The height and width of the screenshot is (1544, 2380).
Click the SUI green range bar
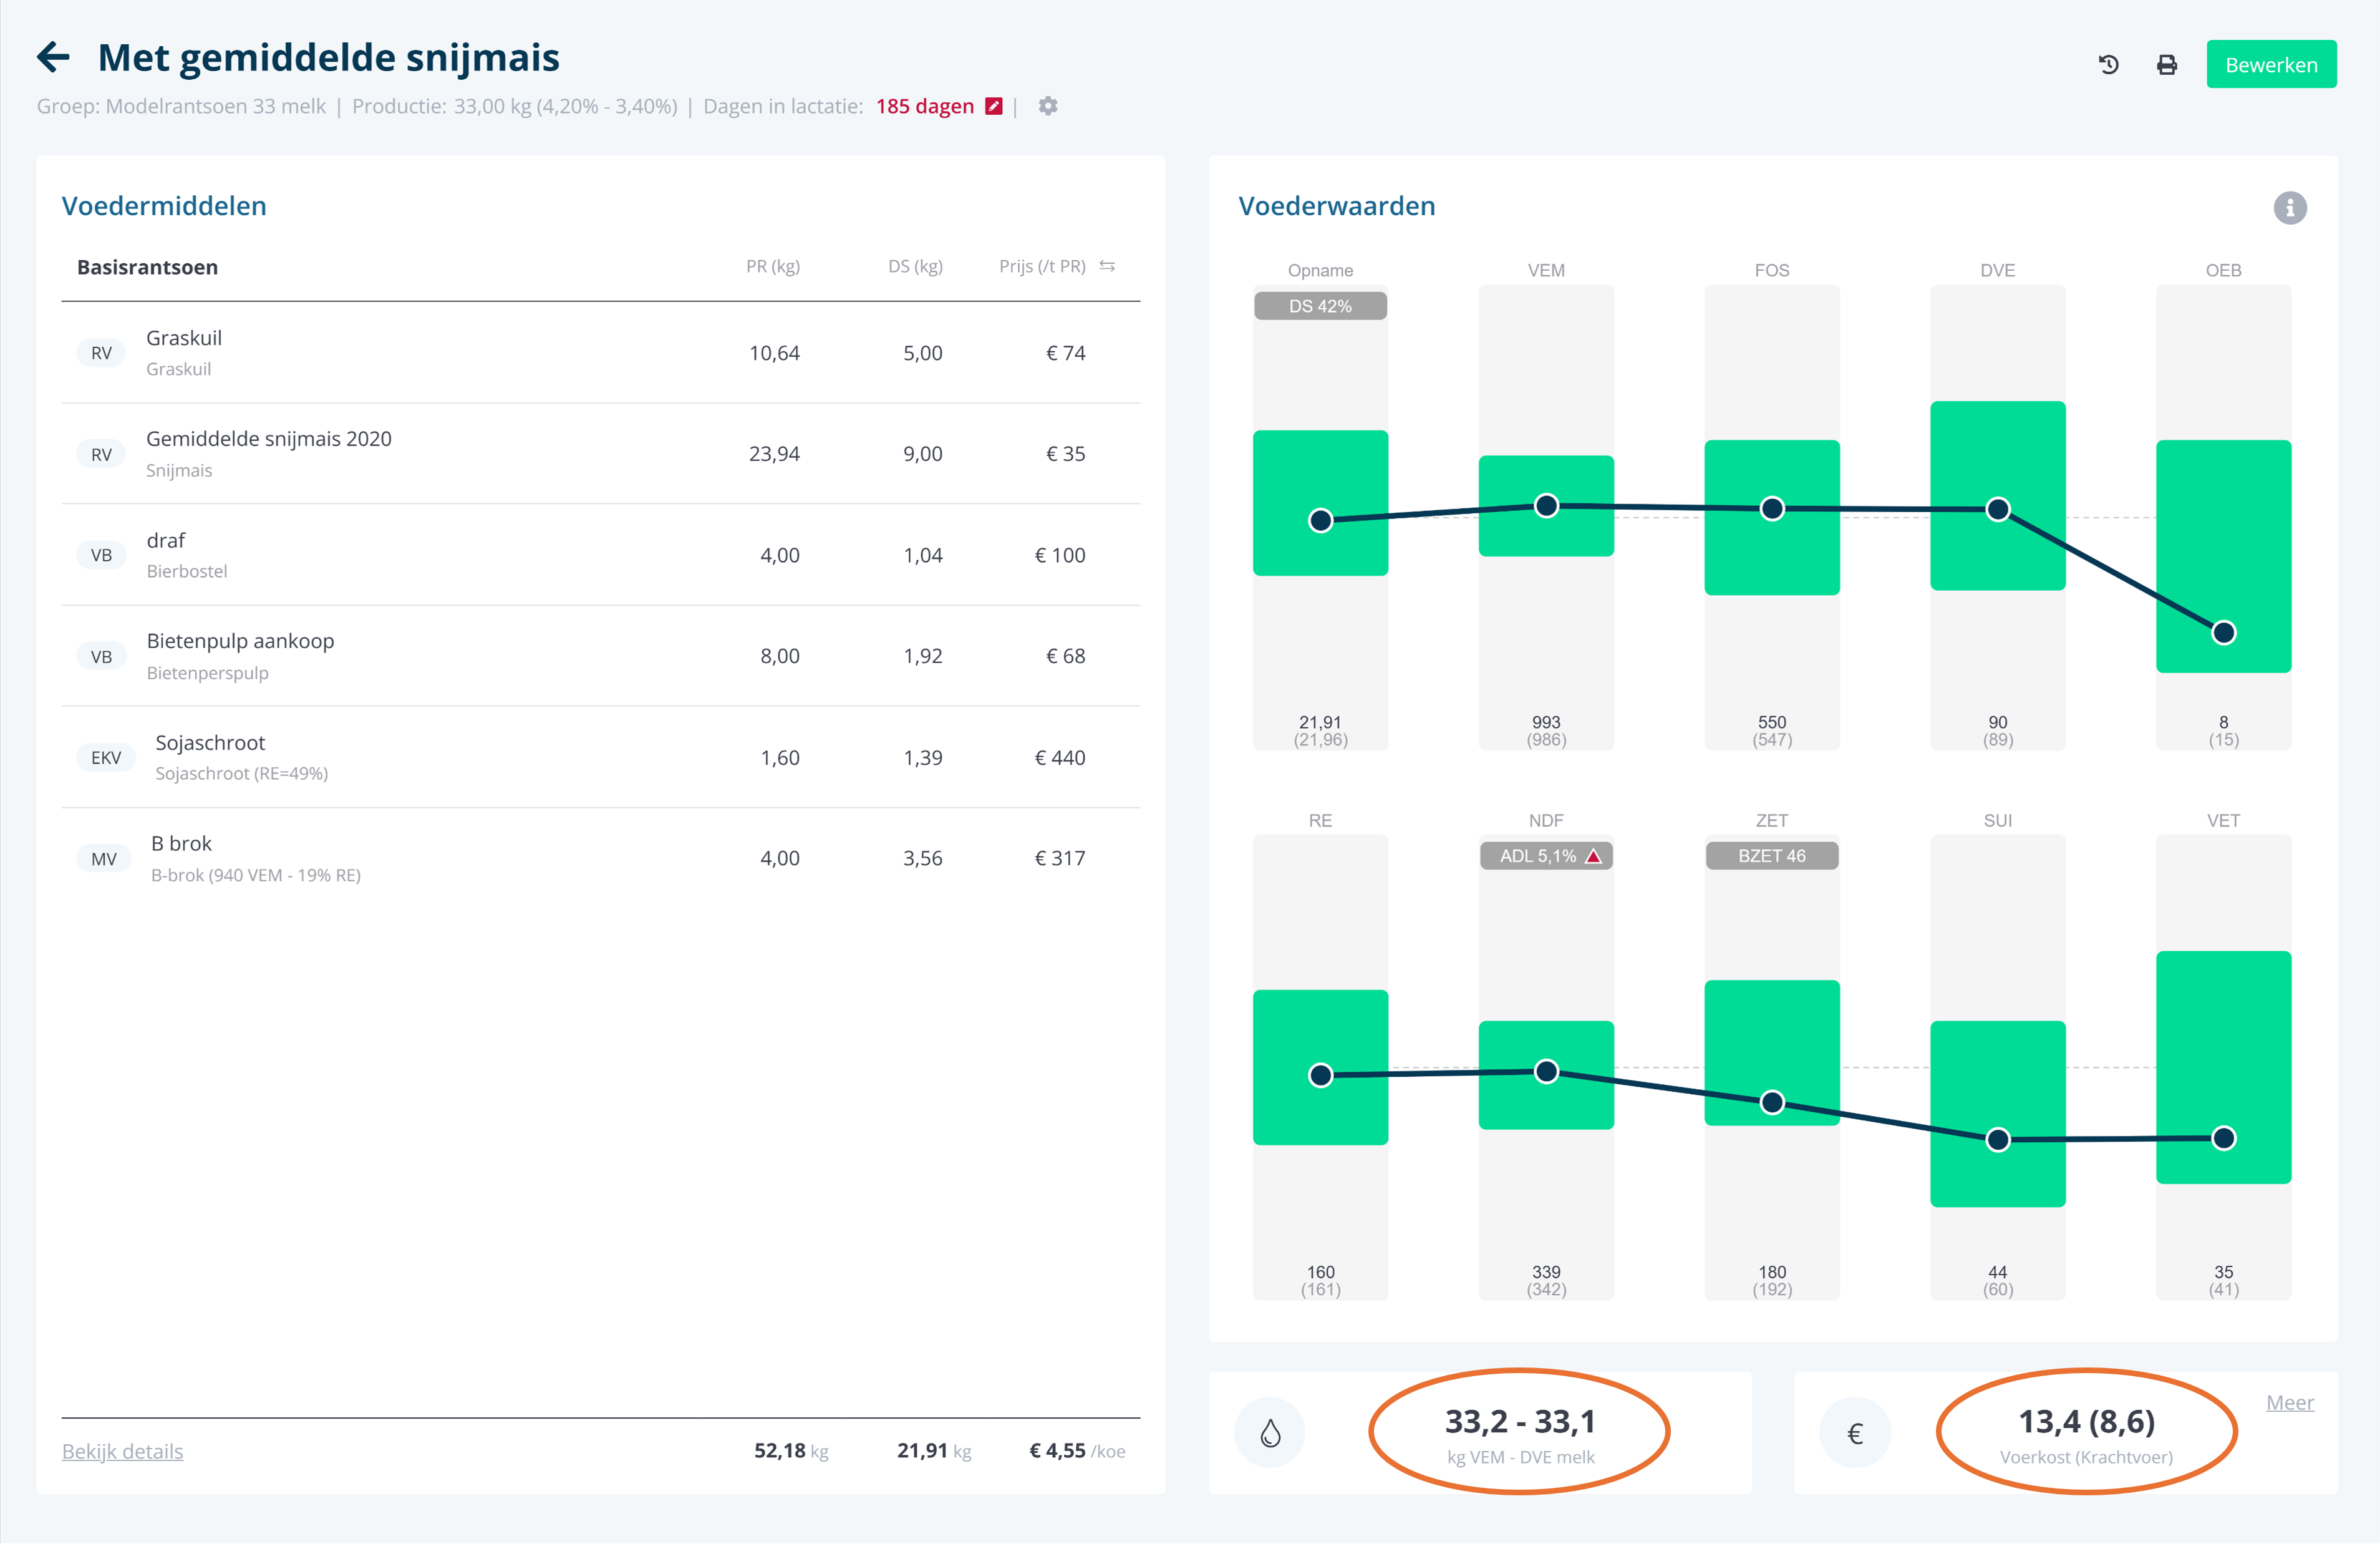click(1997, 1070)
